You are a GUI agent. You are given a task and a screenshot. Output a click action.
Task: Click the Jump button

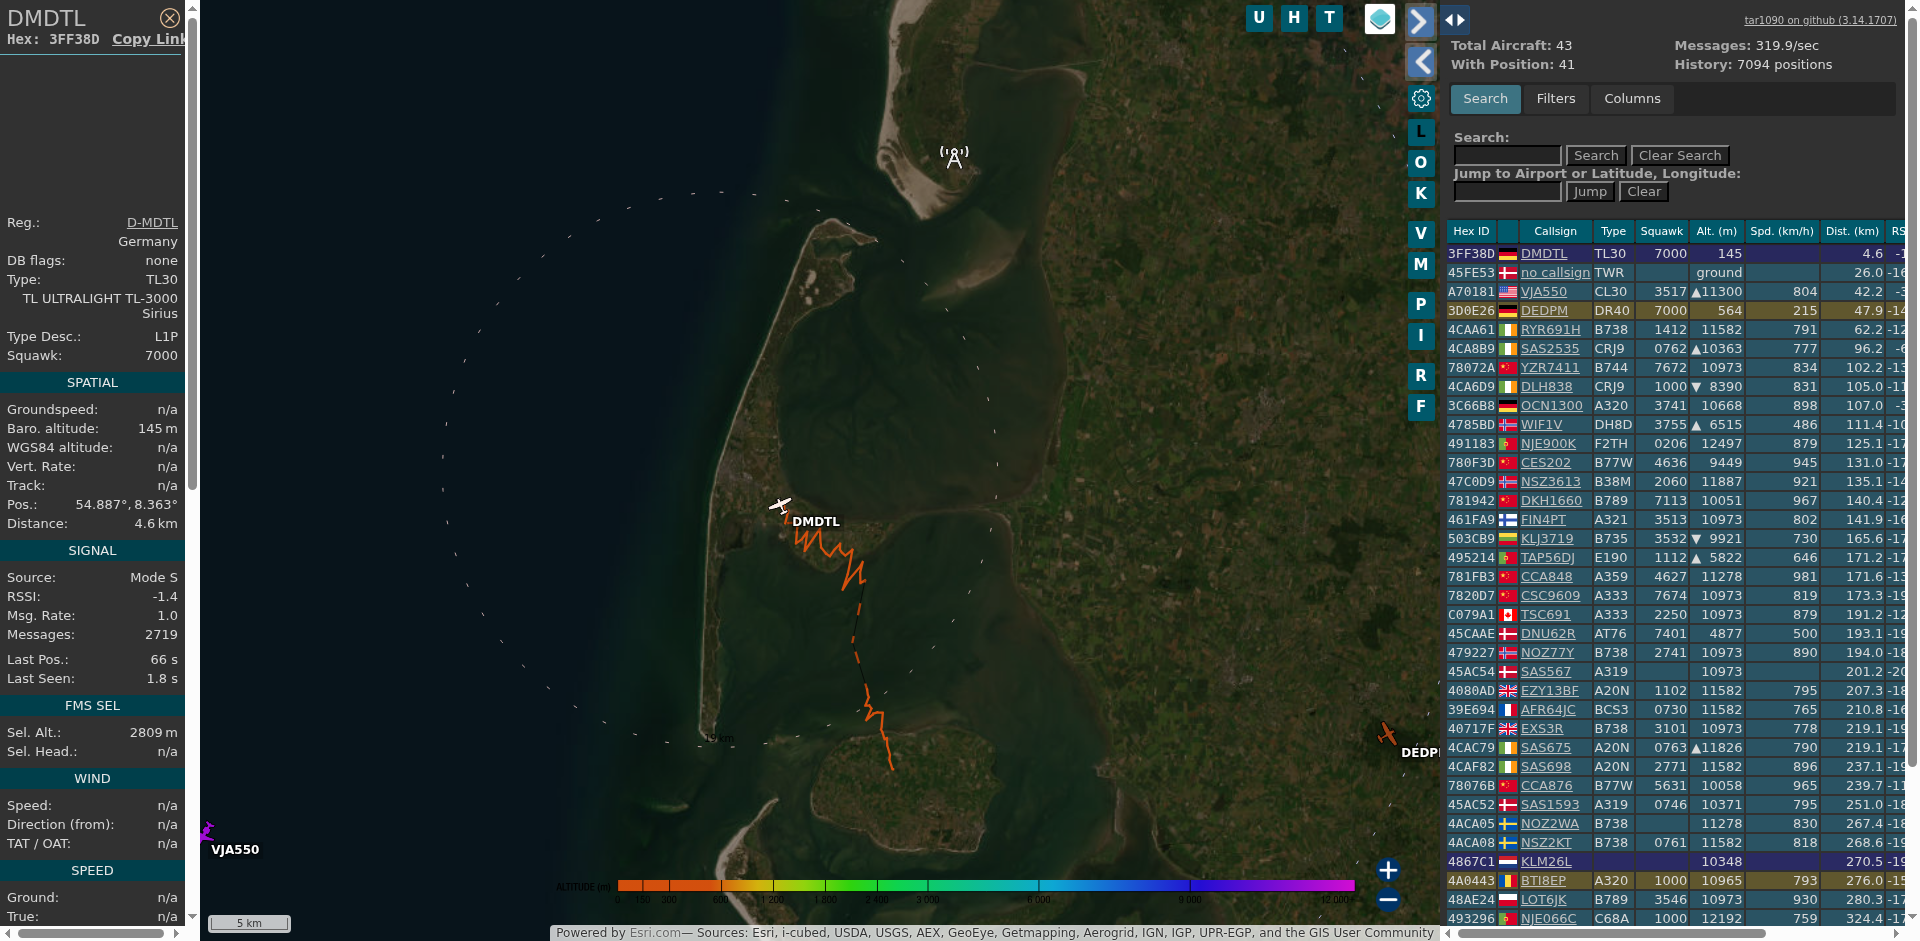[1590, 192]
